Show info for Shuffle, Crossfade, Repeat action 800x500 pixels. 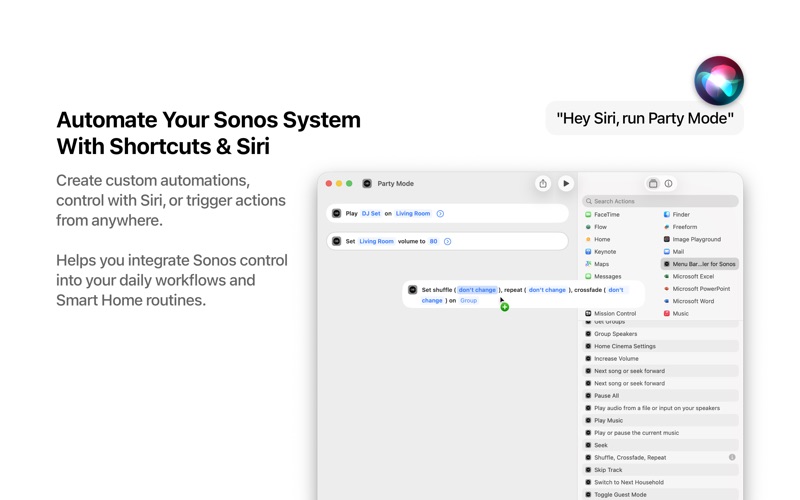[x=732, y=457]
